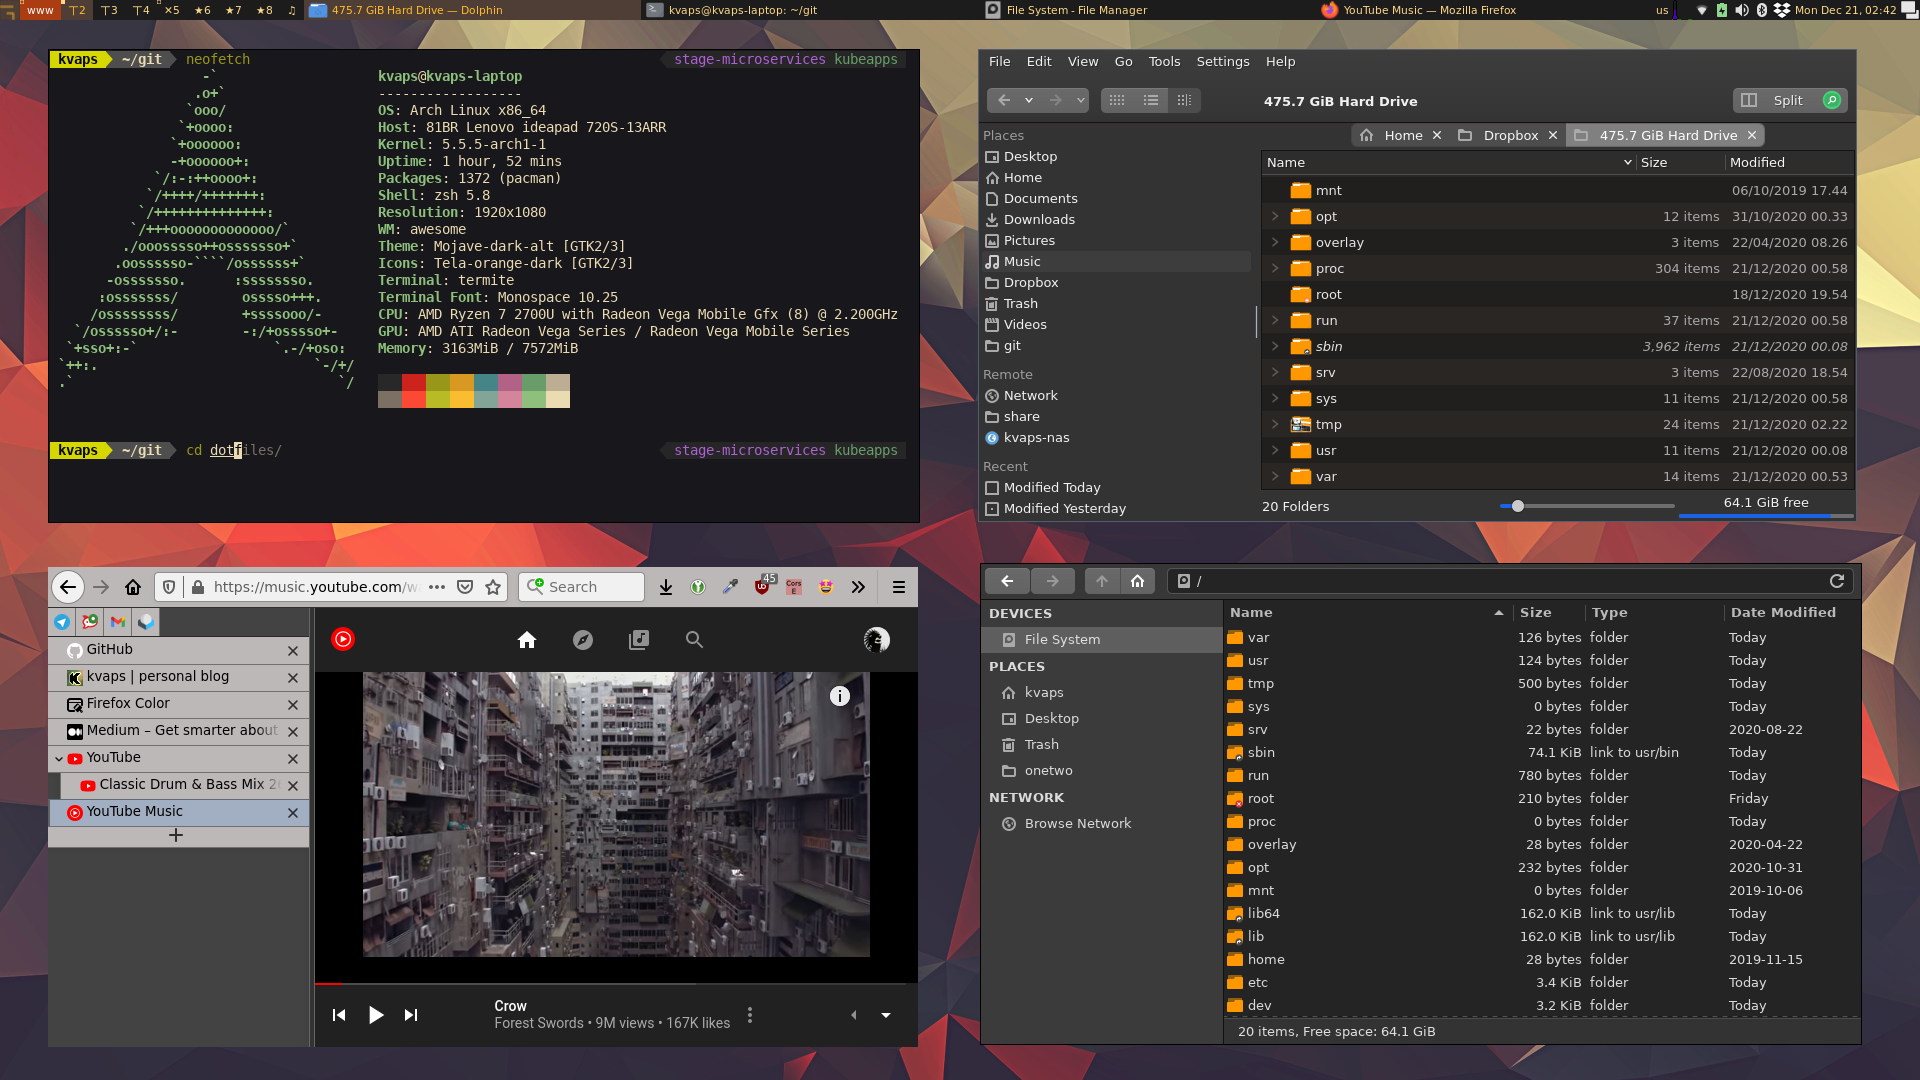Expand YouTube Music player page arrow
Image resolution: width=1920 pixels, height=1080 pixels.
(886, 1015)
